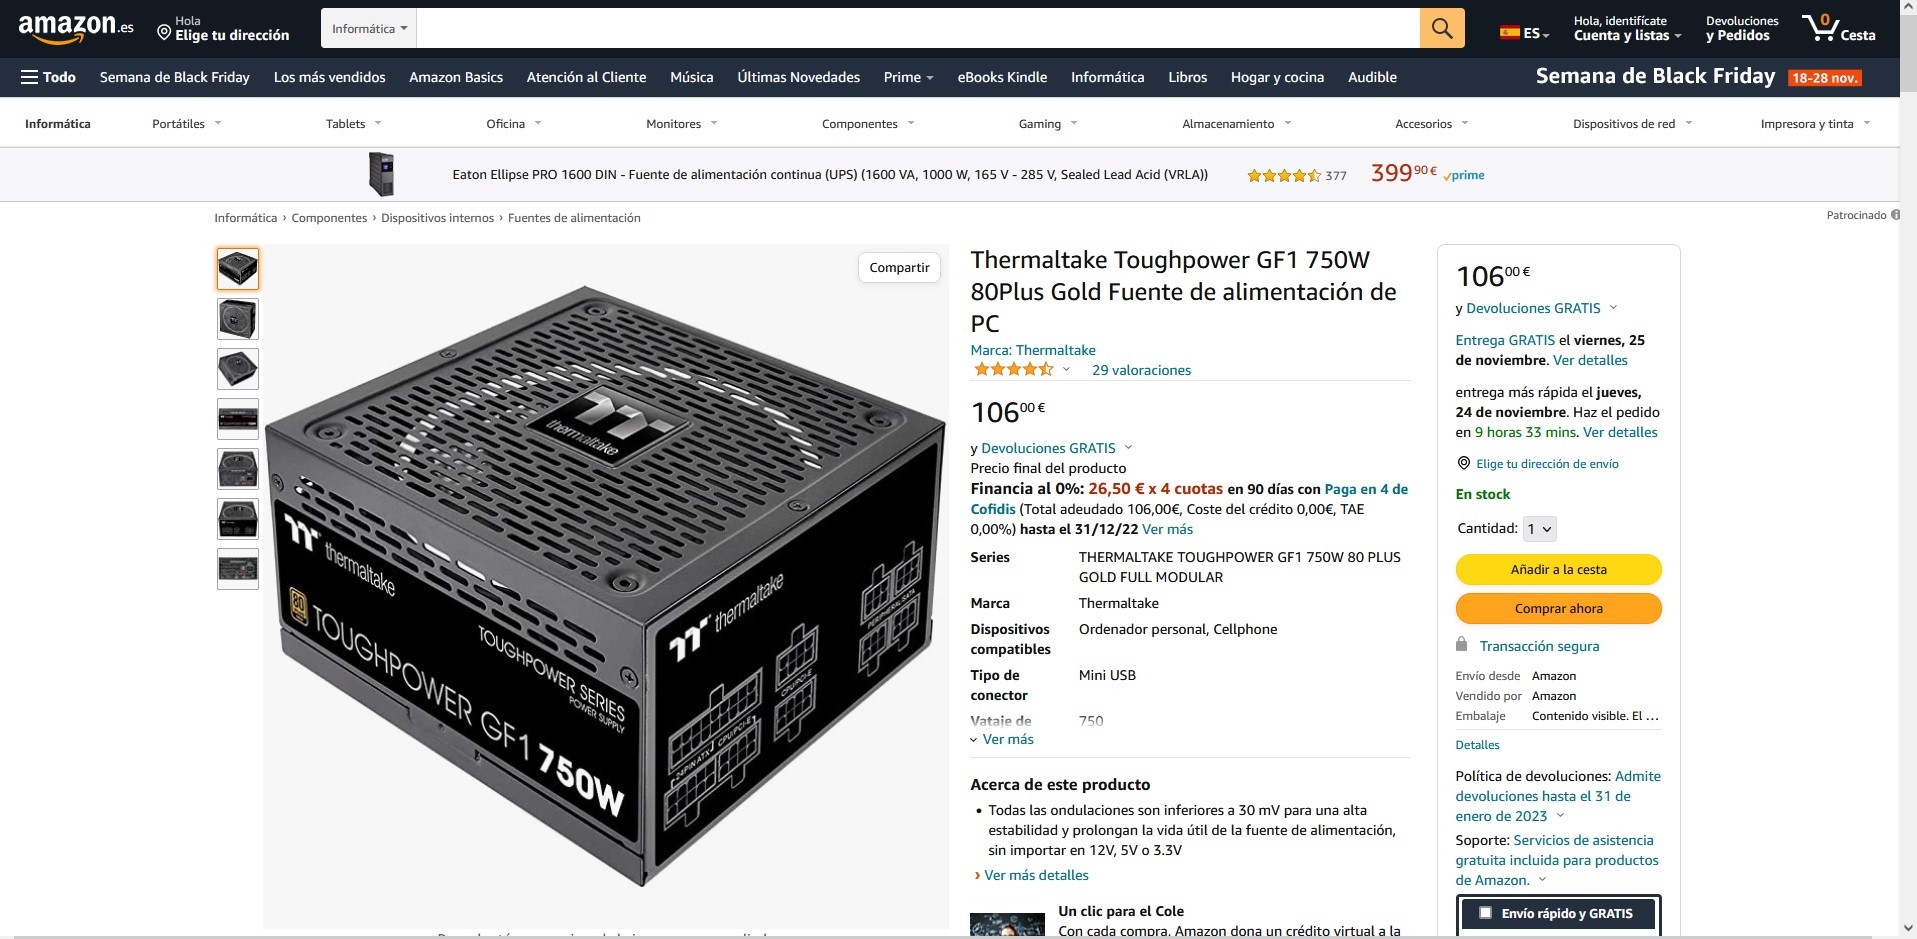Click Comprar ahora button
Image resolution: width=1917 pixels, height=939 pixels.
coord(1558,608)
